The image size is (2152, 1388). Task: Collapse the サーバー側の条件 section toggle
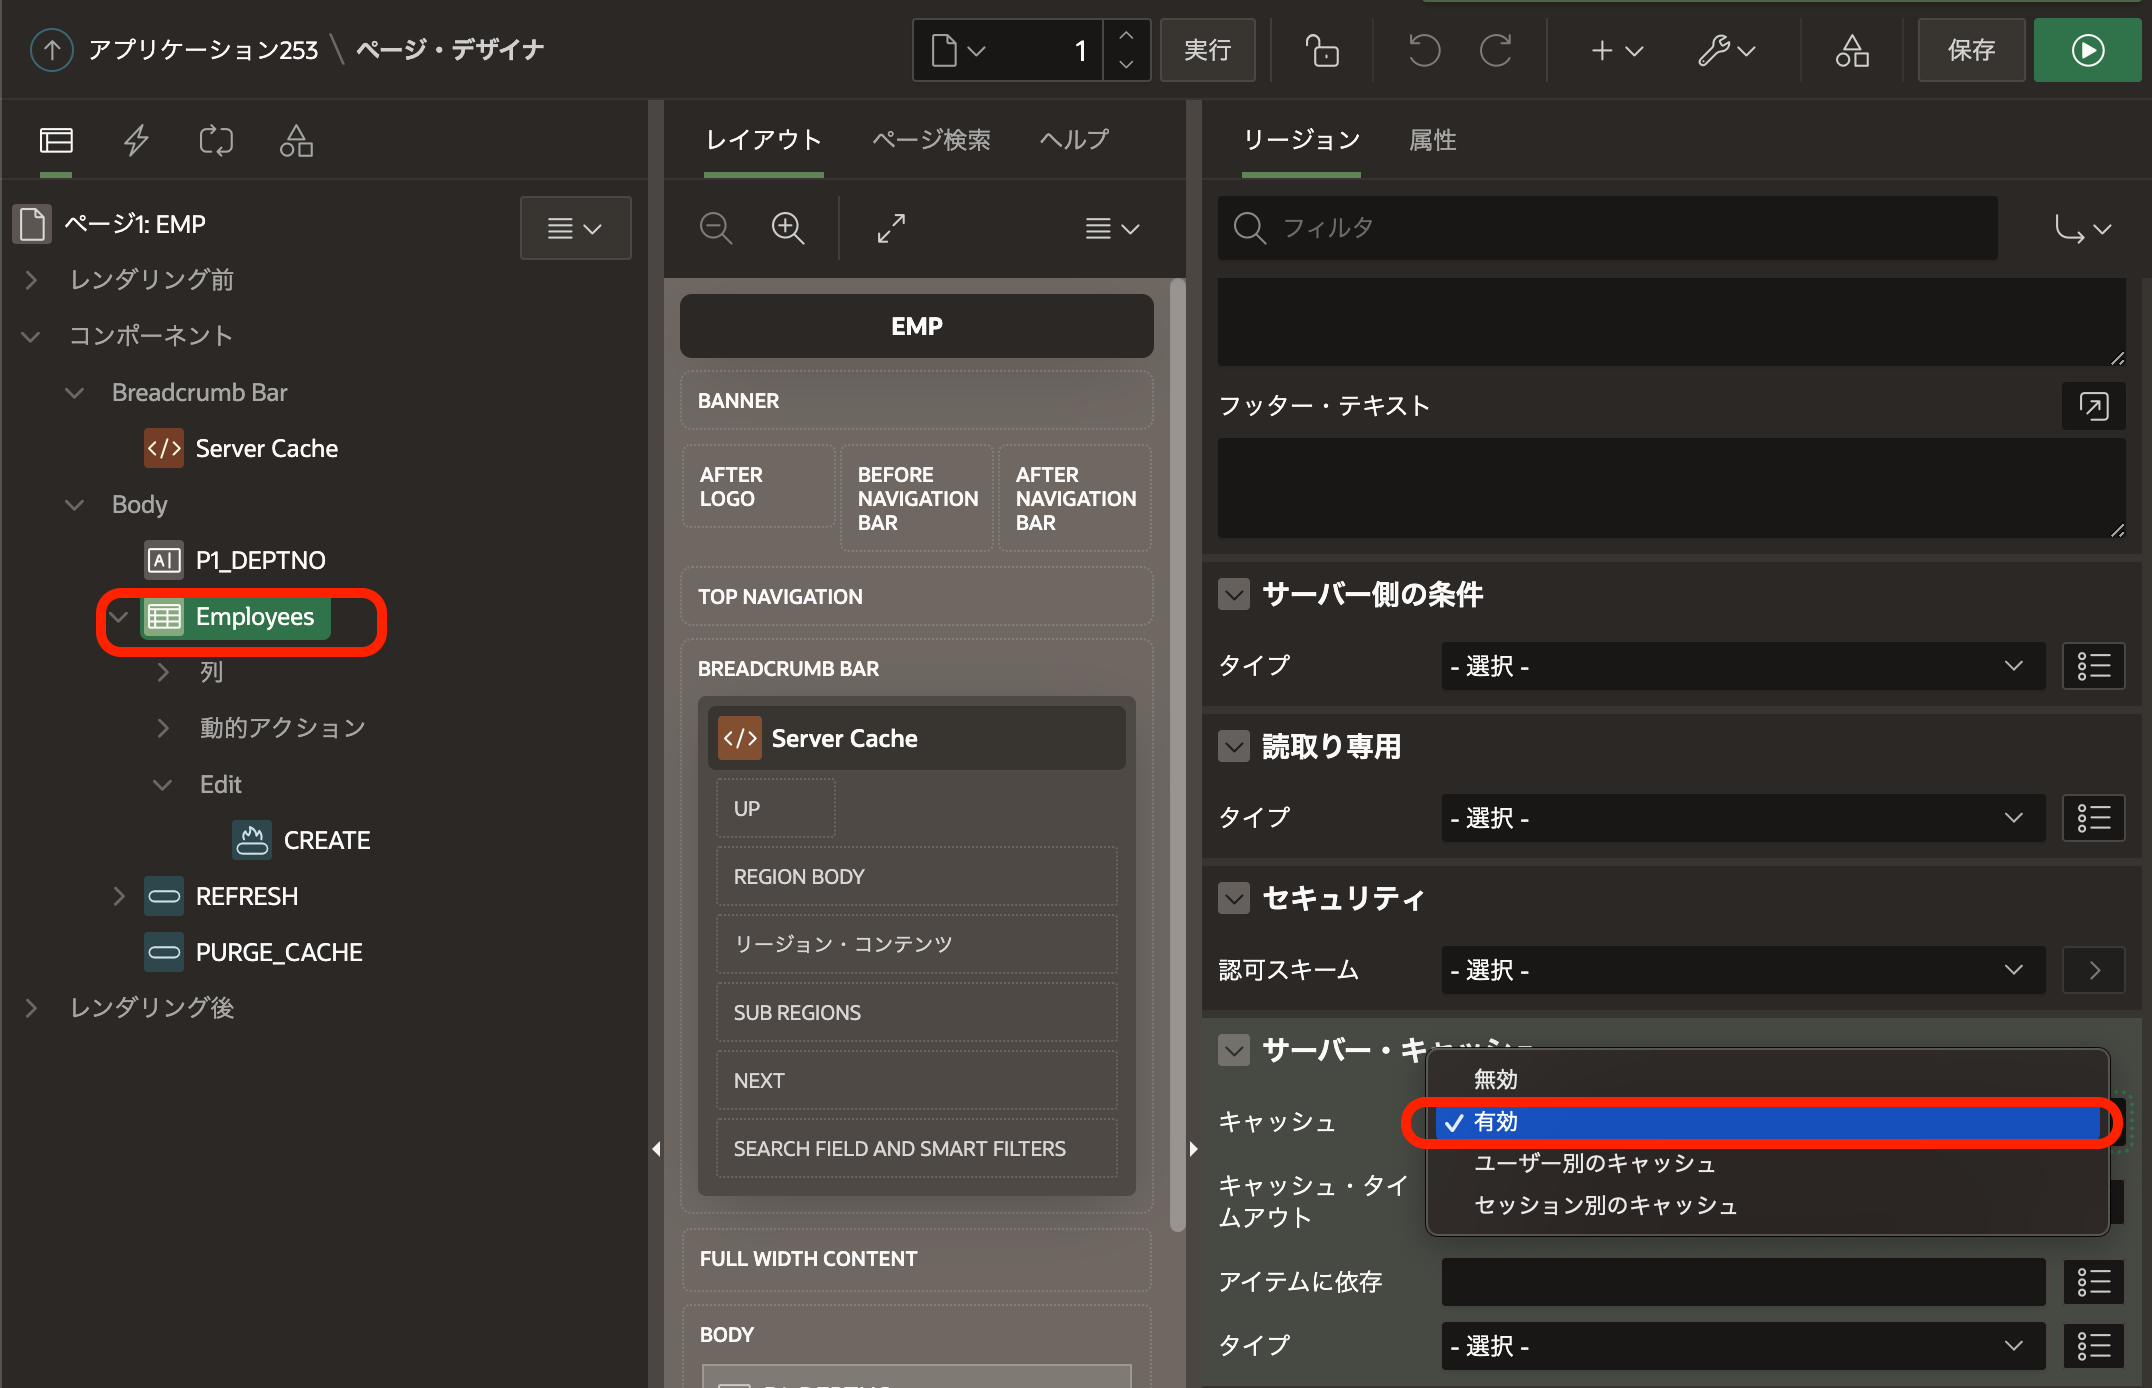pos(1234,594)
